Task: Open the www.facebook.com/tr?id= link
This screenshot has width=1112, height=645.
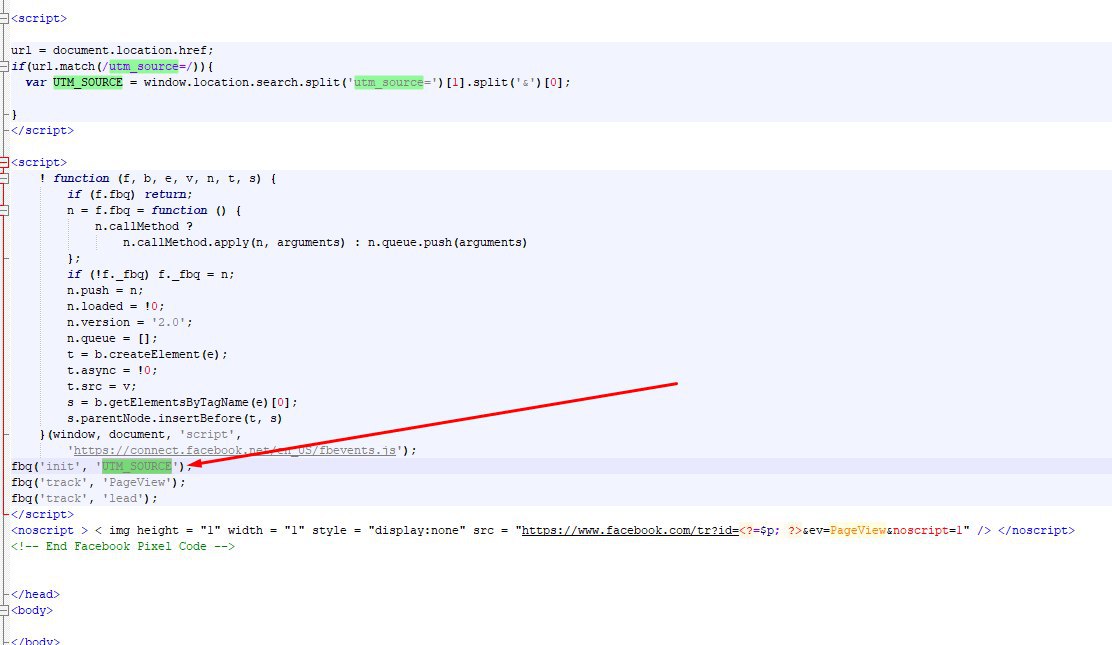Action: click(x=630, y=531)
